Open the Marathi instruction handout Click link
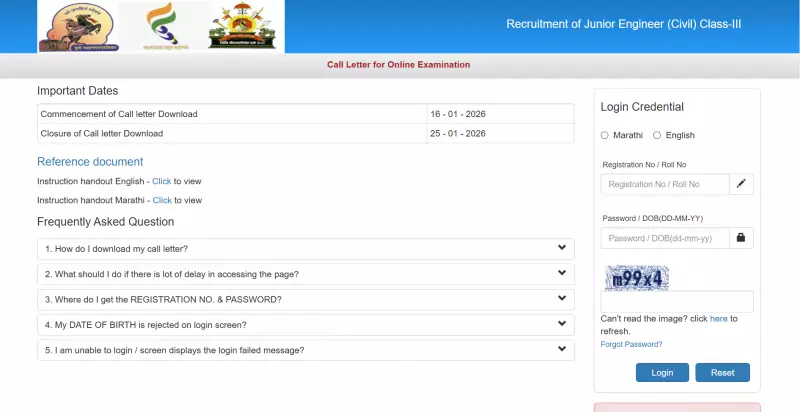This screenshot has width=800, height=412. click(x=161, y=200)
